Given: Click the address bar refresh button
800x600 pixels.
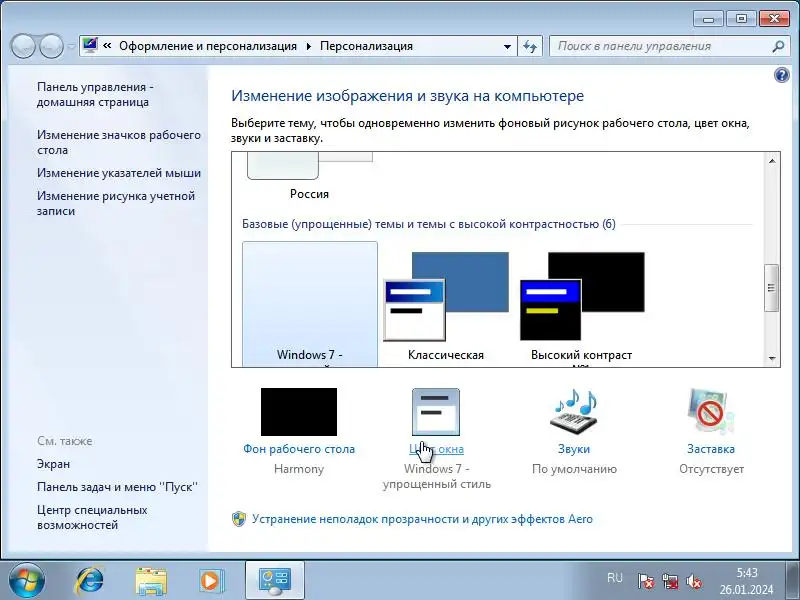Looking at the screenshot, I should (x=530, y=46).
